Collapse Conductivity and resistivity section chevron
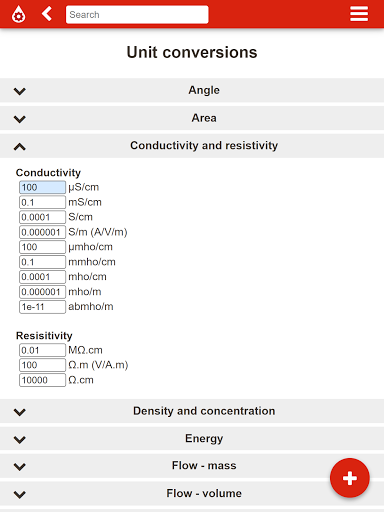Screen dimensions: 384x512 pyautogui.click(x=20, y=146)
